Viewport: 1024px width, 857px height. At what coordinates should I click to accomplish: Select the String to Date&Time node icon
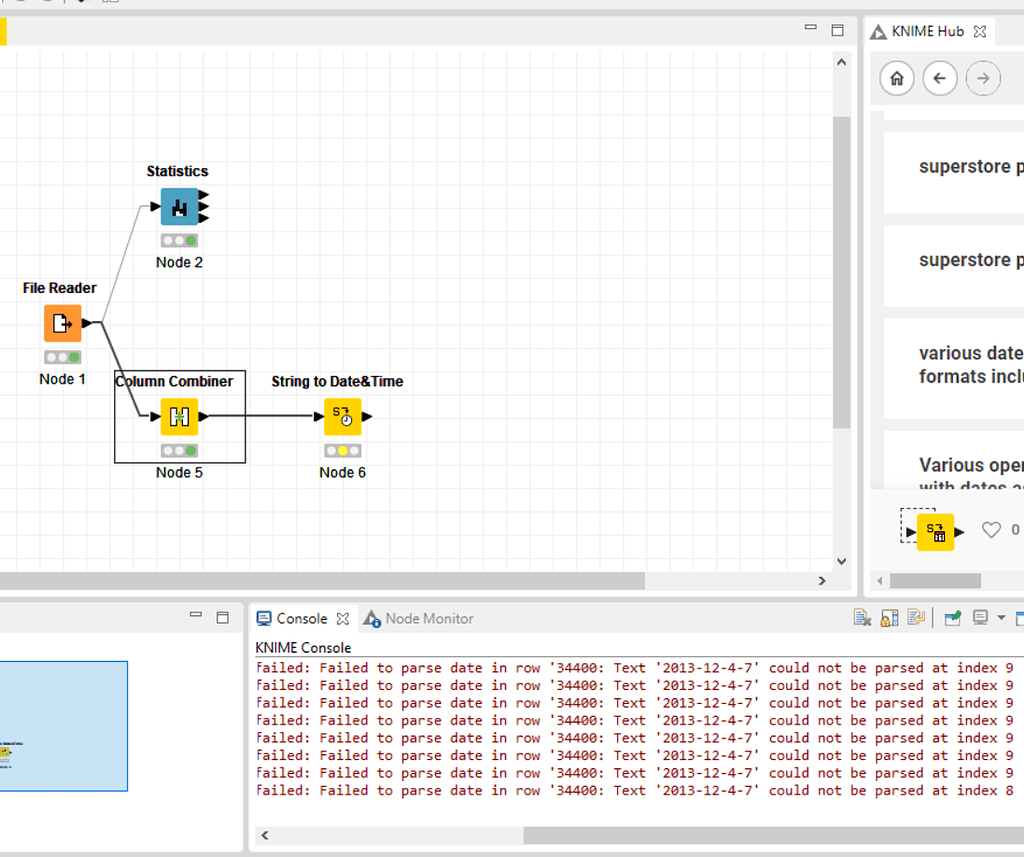pos(343,417)
